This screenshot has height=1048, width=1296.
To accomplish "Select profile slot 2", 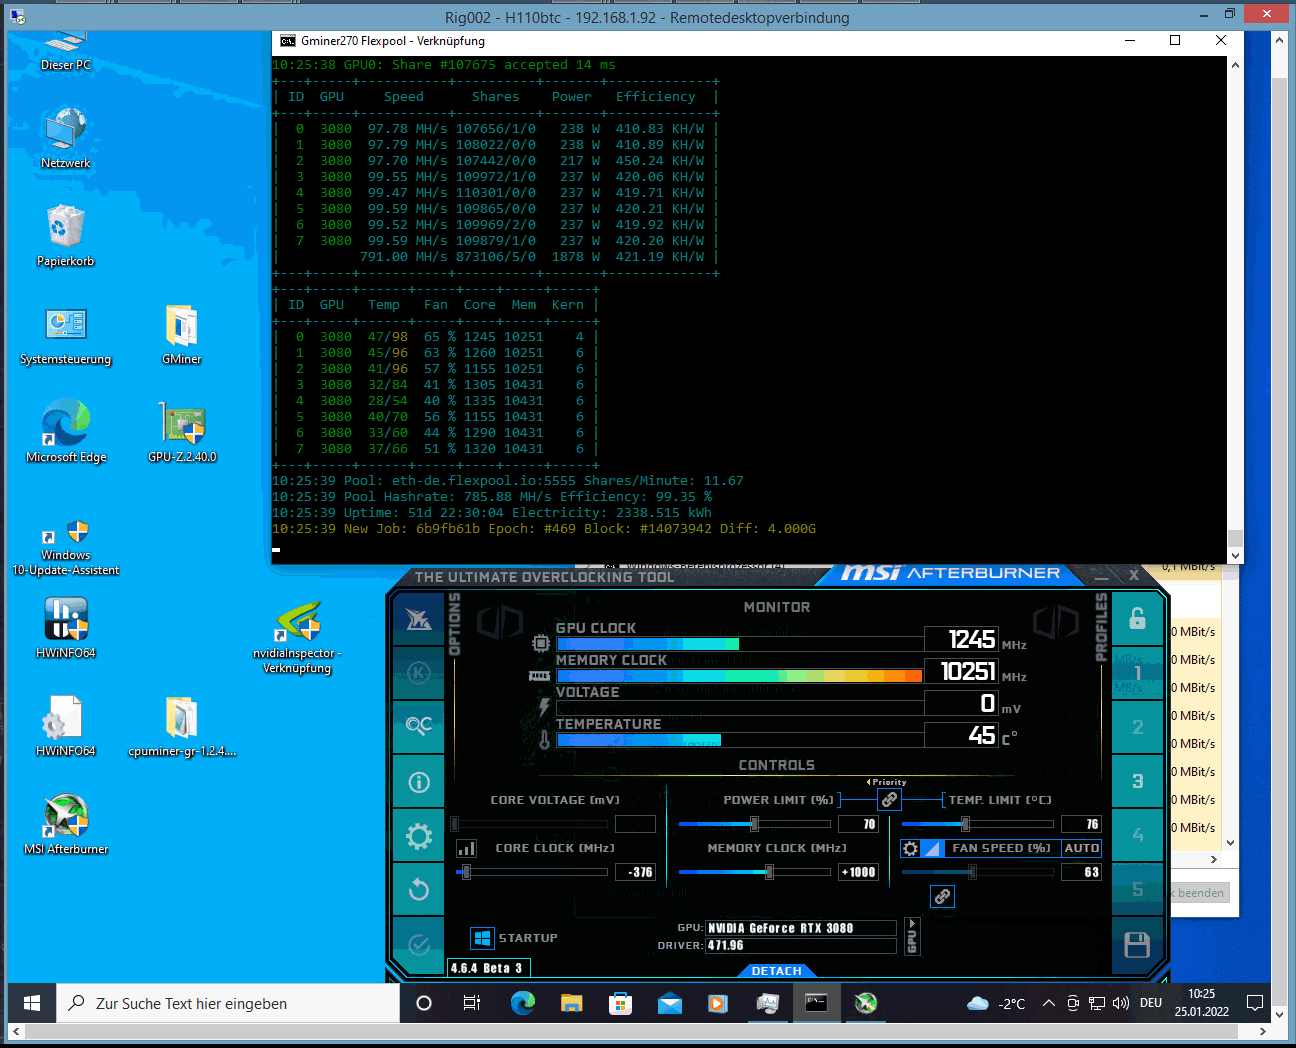I will pyautogui.click(x=1137, y=727).
